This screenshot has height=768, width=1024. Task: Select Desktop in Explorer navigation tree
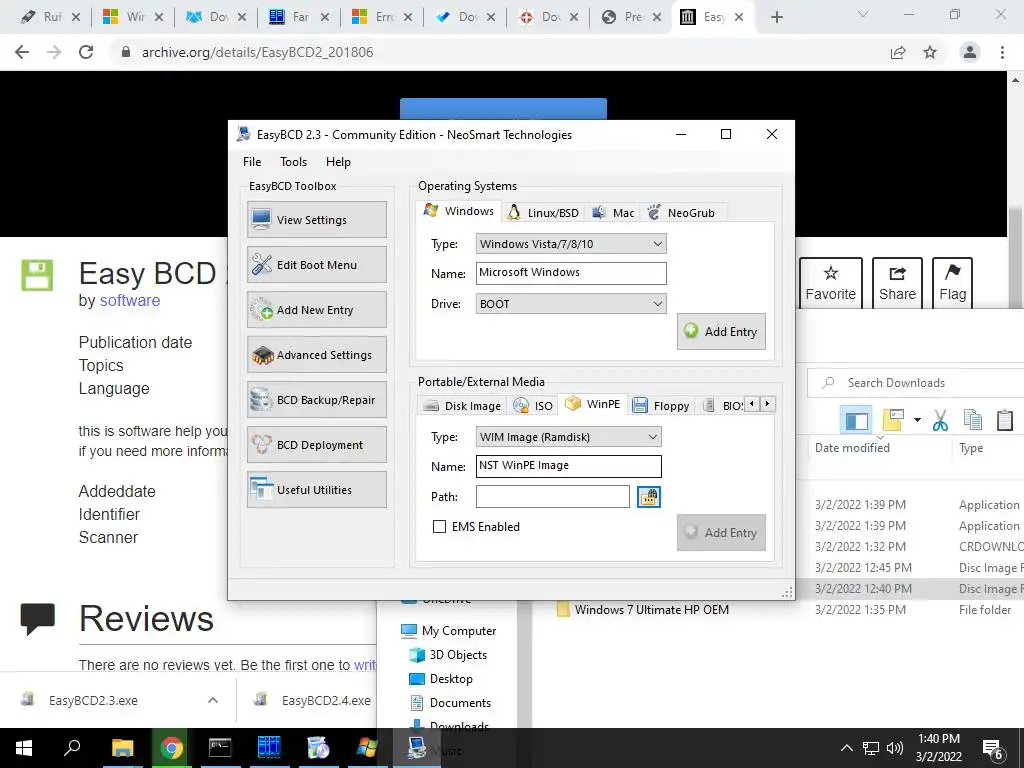coord(441,679)
